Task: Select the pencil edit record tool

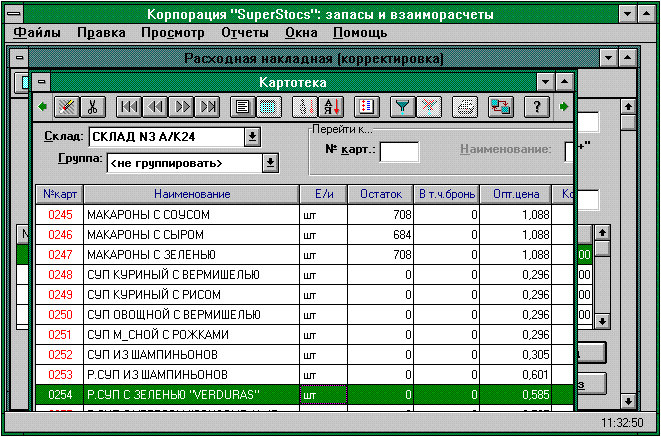Action: pyautogui.click(x=67, y=107)
